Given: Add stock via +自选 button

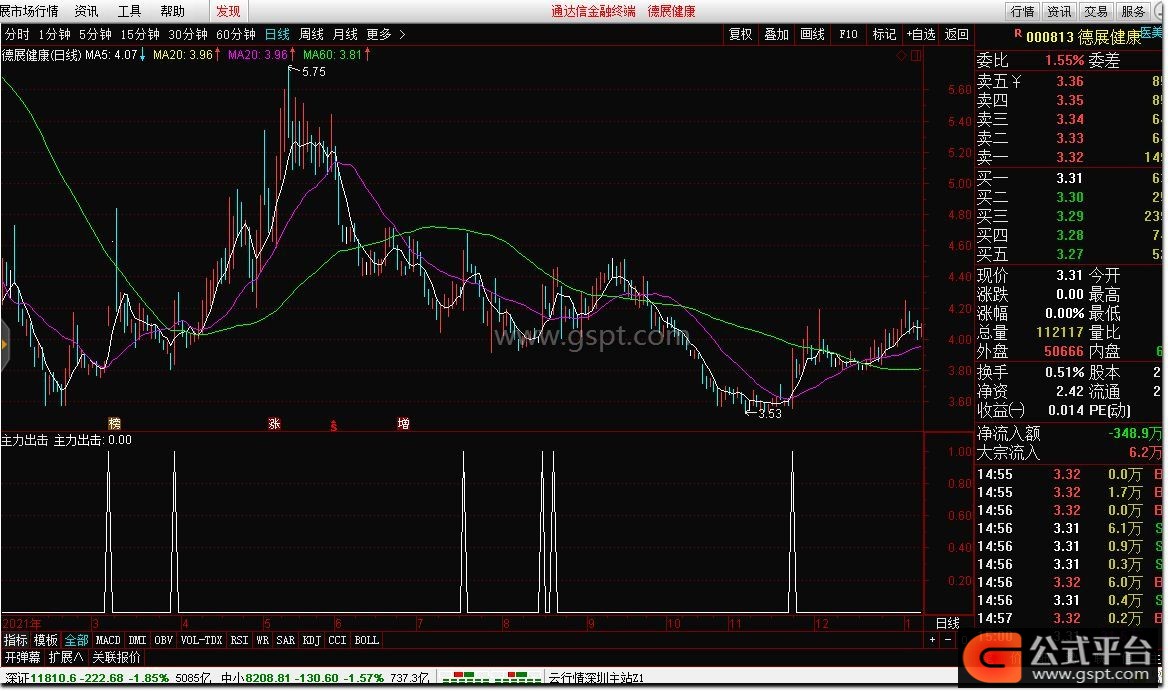Looking at the screenshot, I should [920, 34].
